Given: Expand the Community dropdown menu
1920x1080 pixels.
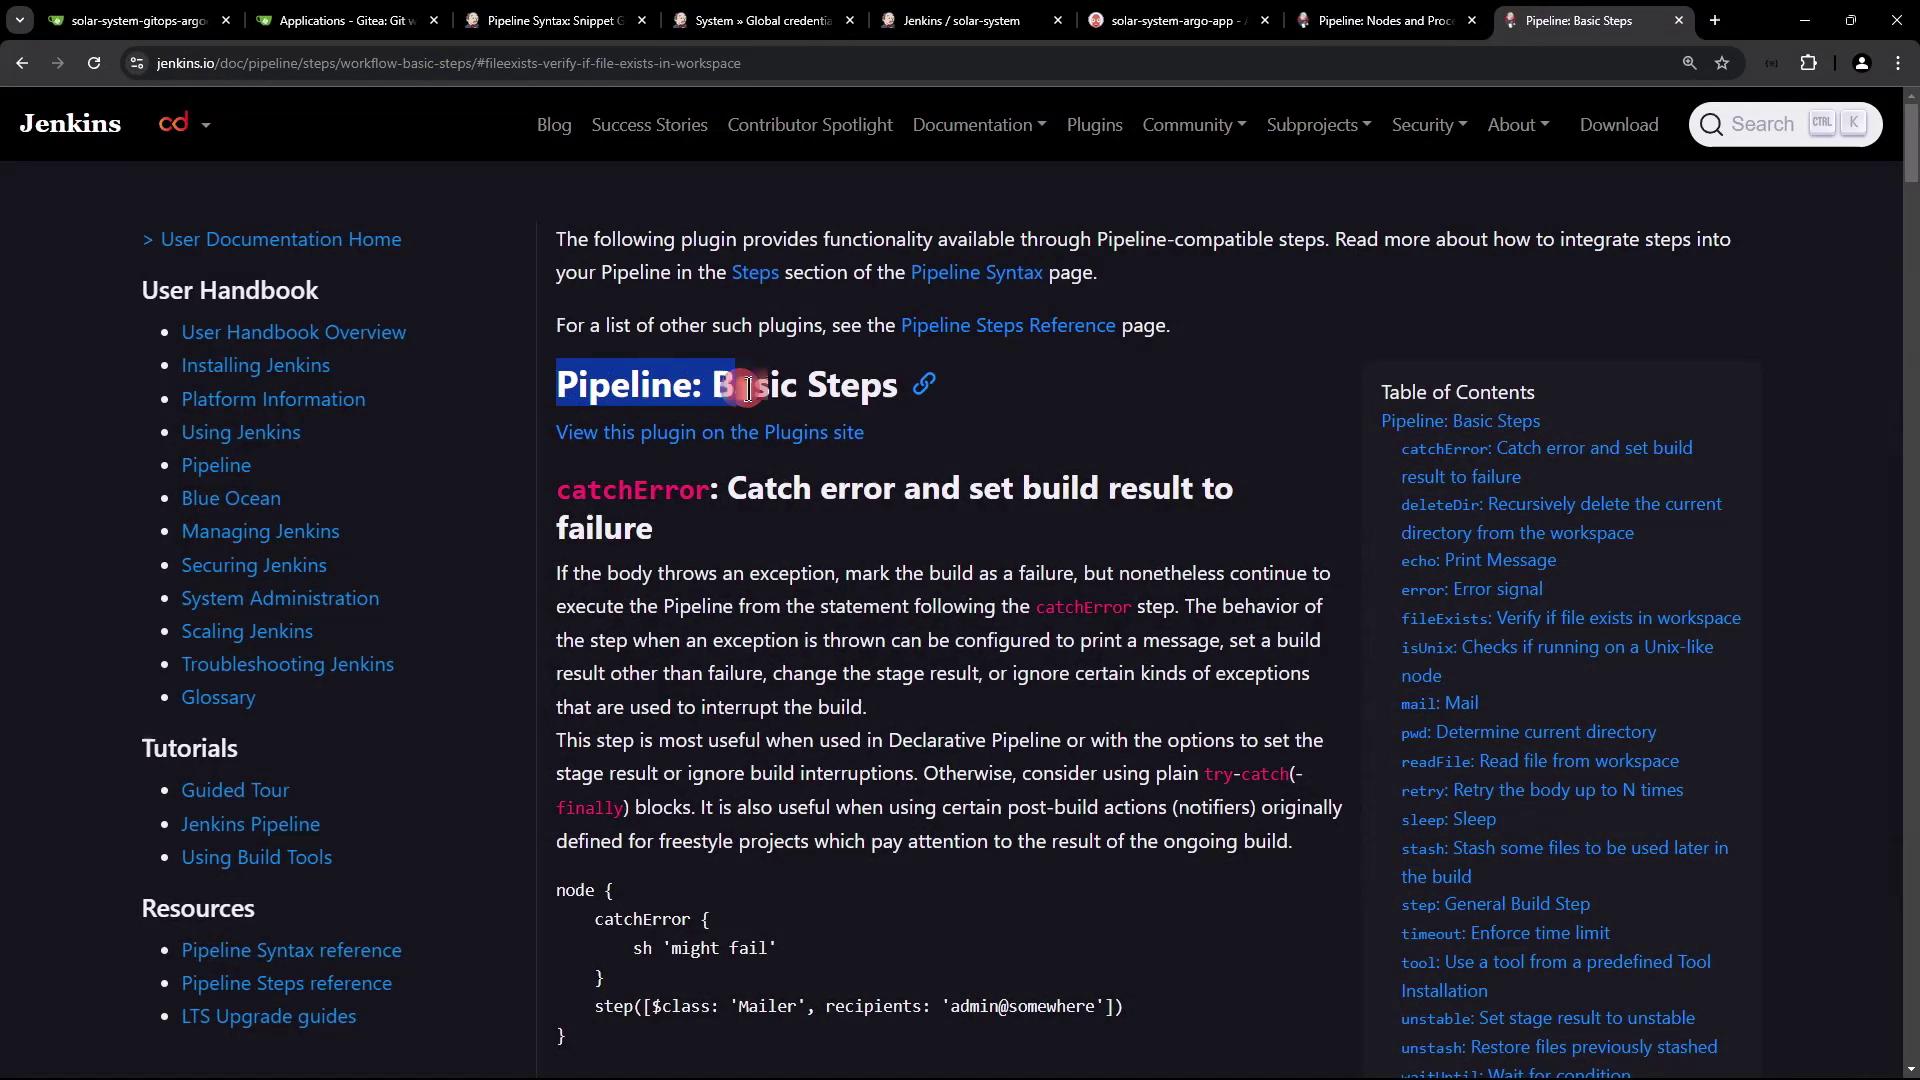Looking at the screenshot, I should coord(1194,125).
